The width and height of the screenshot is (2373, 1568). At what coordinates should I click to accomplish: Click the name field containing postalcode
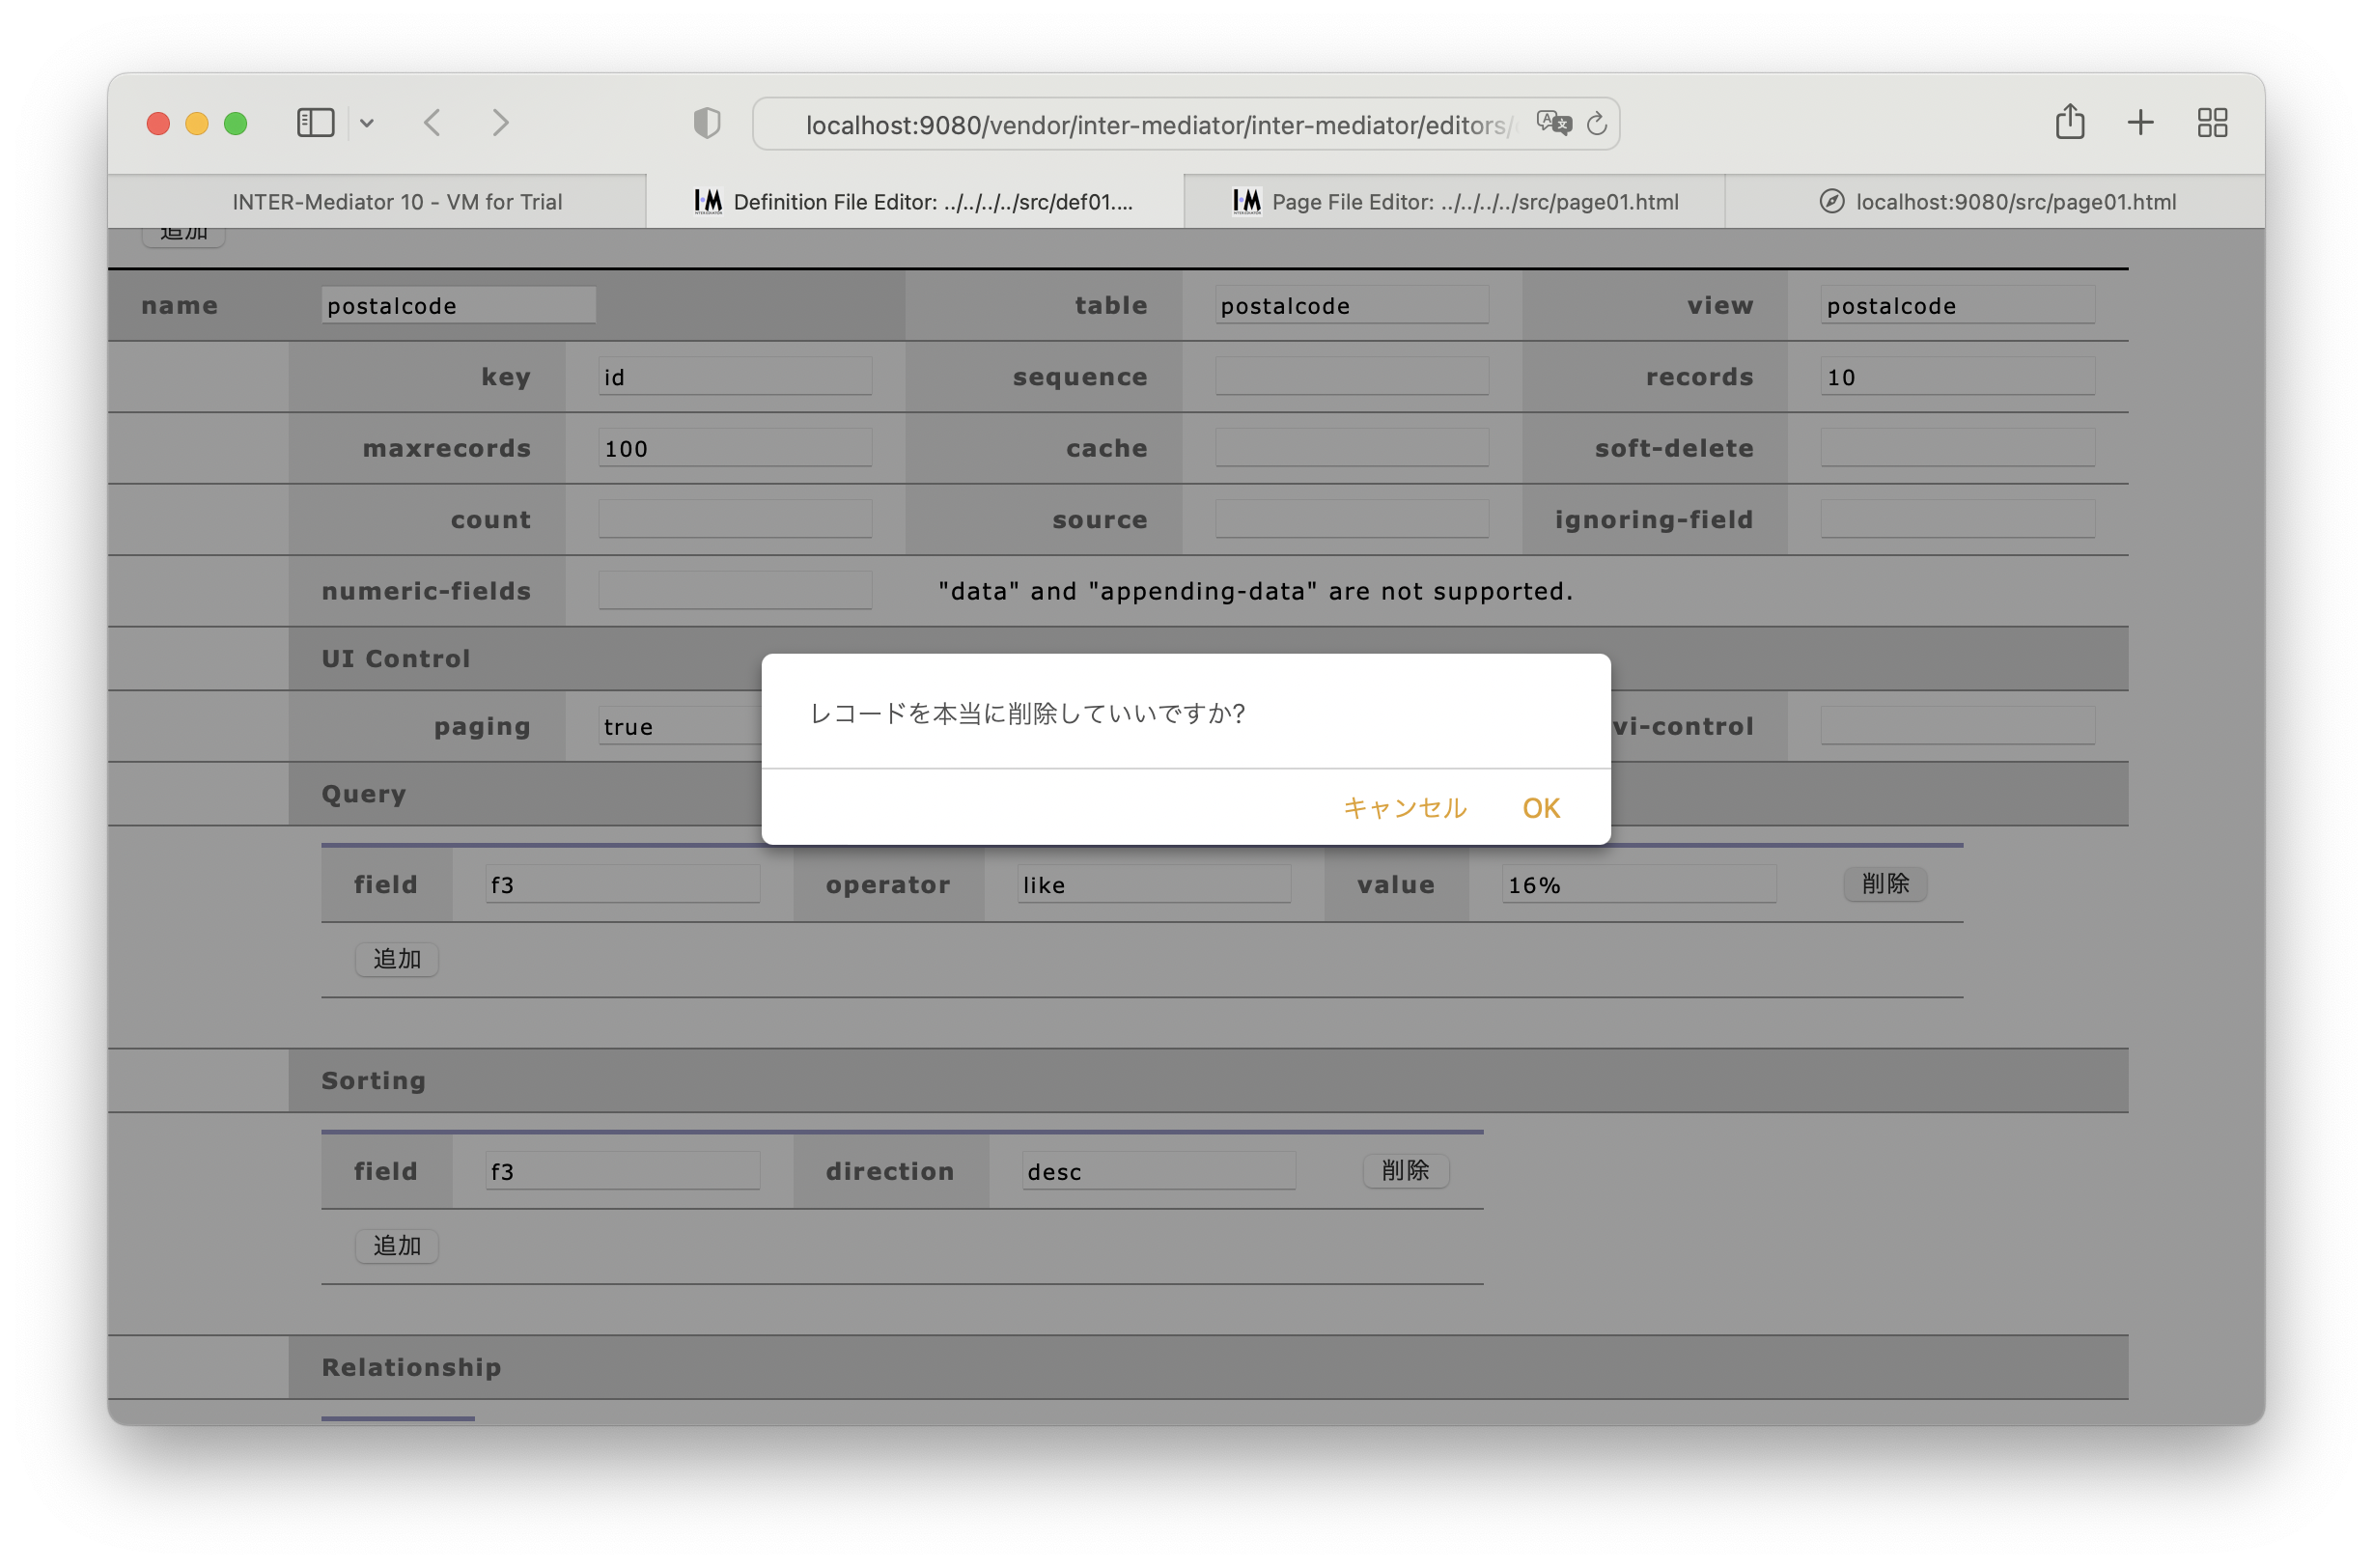point(459,305)
